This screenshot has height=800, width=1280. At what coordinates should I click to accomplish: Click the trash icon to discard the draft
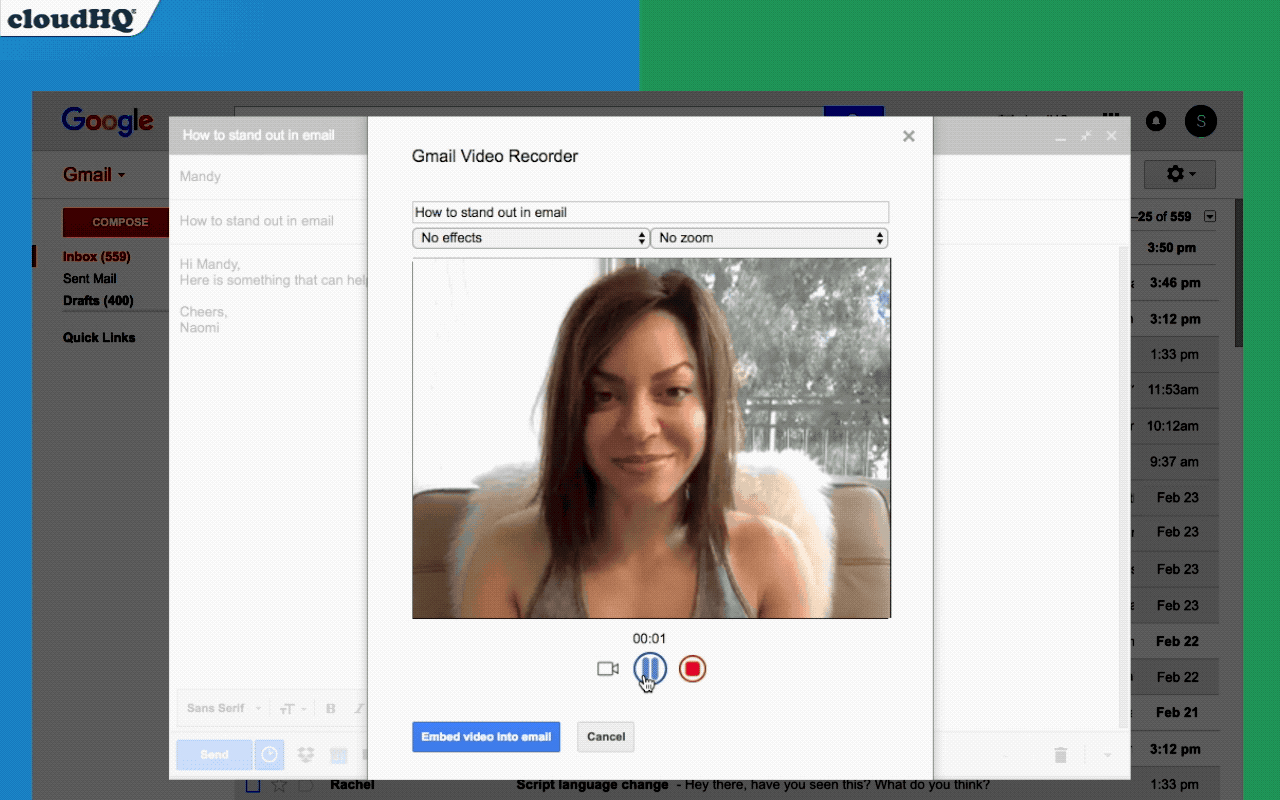(x=1060, y=754)
